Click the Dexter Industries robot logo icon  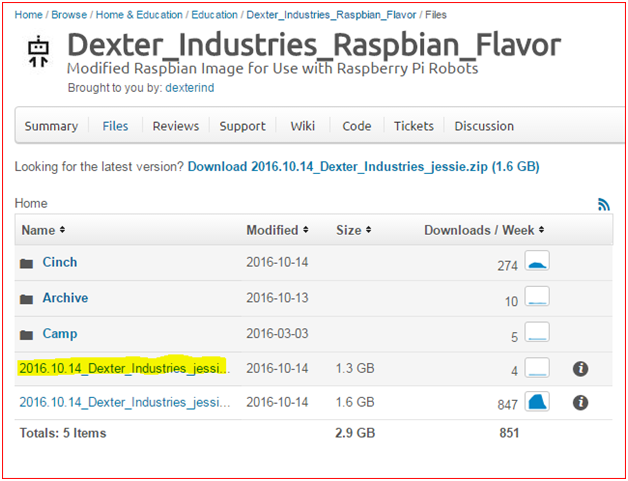pos(38,52)
